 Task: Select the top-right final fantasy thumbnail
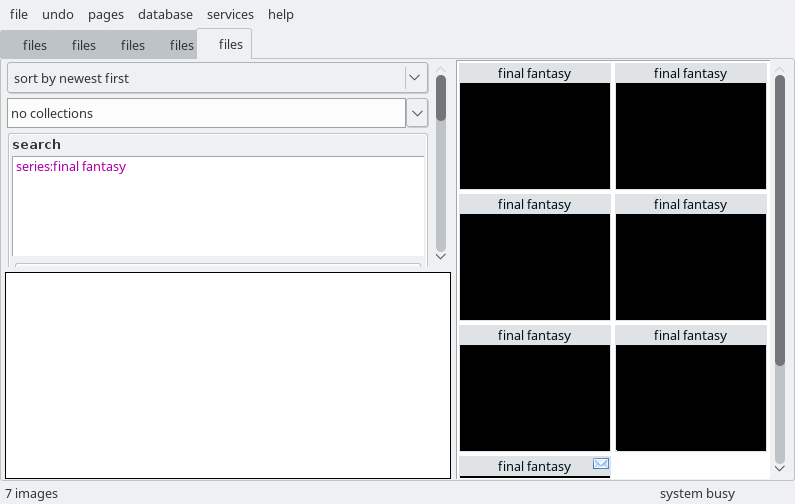point(691,126)
